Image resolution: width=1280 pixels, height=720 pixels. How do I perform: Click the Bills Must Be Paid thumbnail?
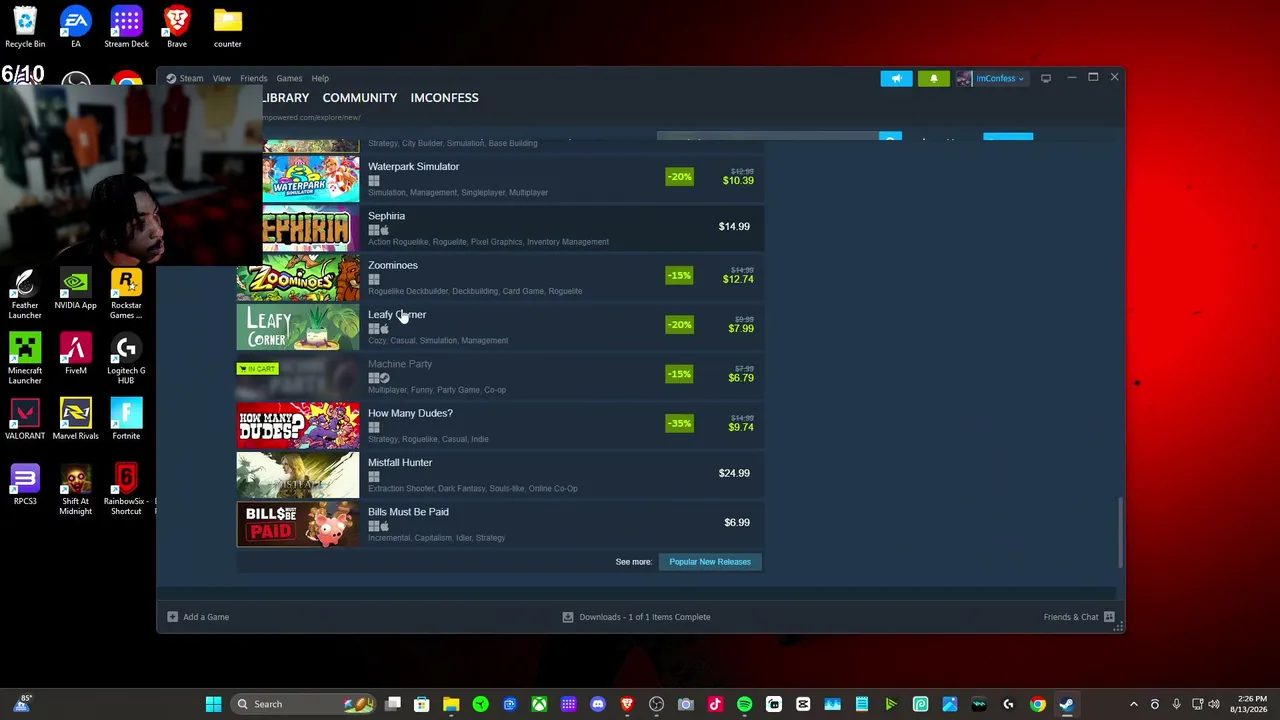point(298,524)
